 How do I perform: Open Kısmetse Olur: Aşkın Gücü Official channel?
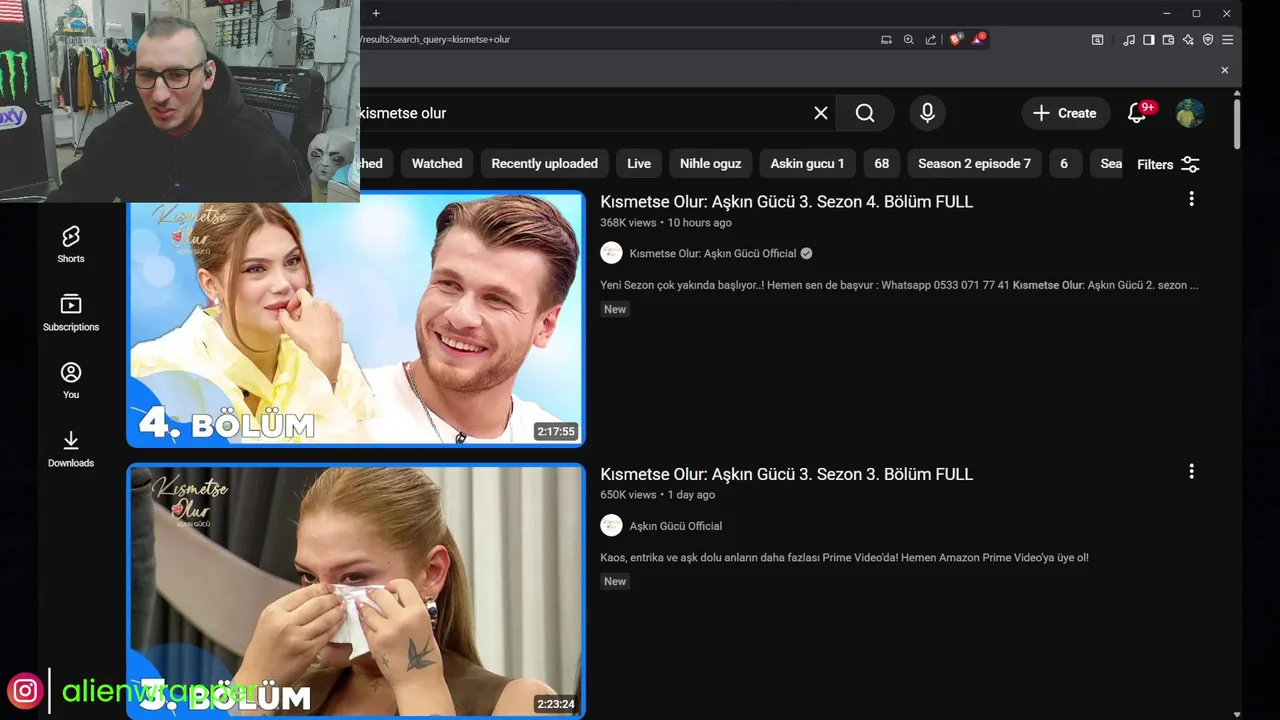[713, 253]
